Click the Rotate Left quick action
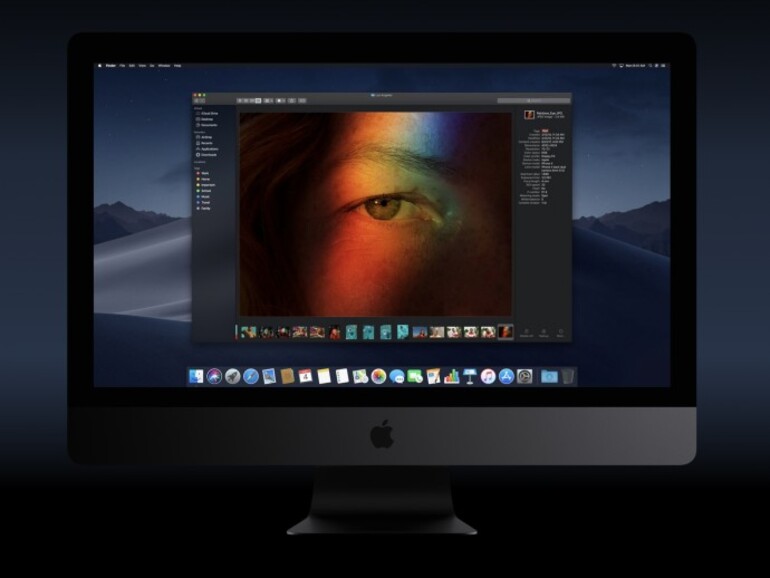This screenshot has height=578, width=770. coord(526,333)
